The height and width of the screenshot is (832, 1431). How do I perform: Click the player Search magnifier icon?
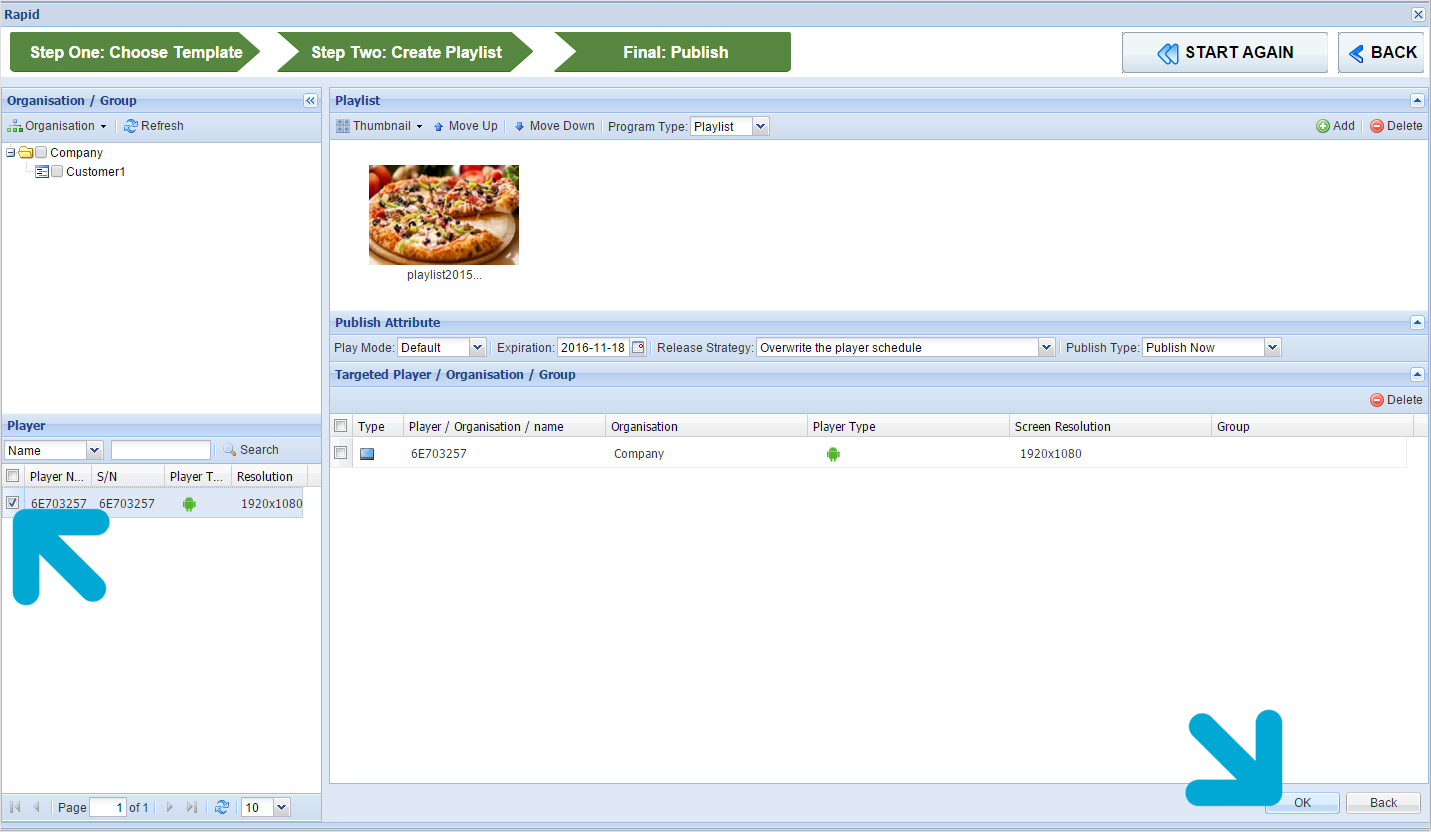click(229, 450)
